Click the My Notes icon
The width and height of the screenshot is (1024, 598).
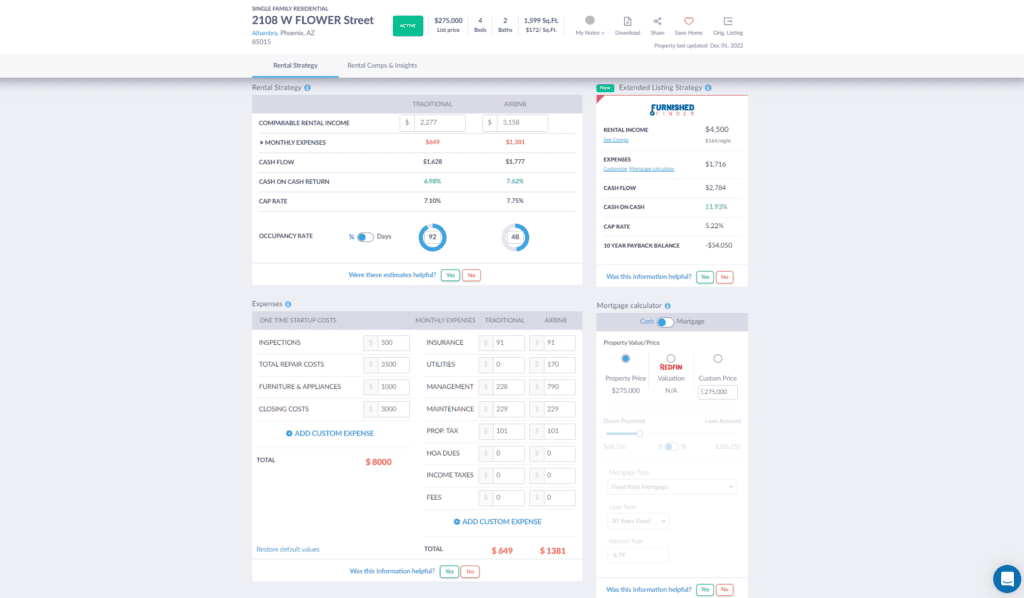(x=589, y=20)
